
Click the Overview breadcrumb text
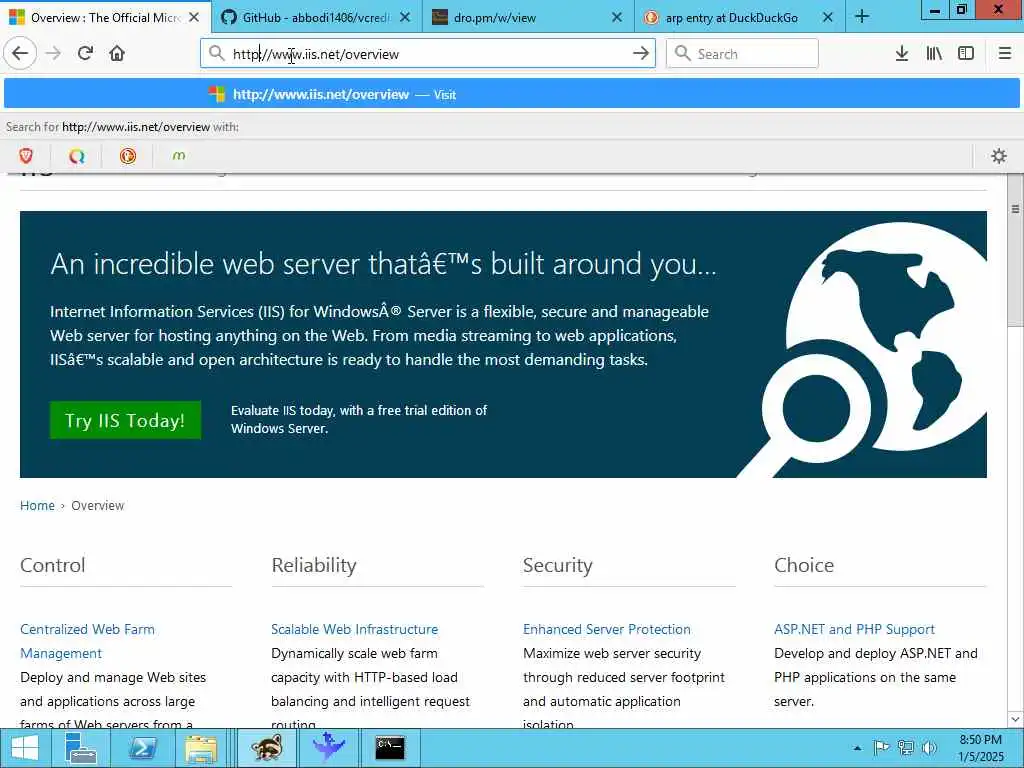97,505
